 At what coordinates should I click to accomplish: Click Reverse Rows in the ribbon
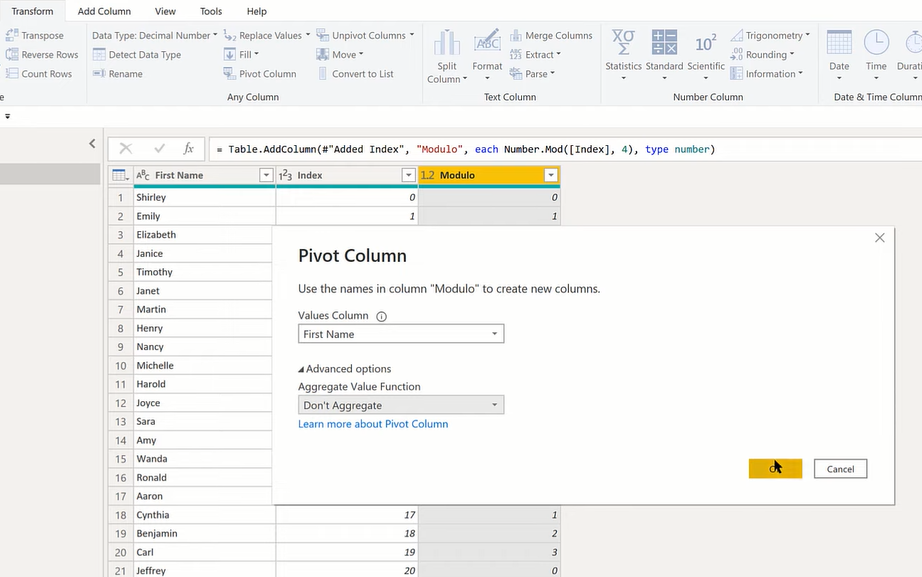tap(42, 55)
